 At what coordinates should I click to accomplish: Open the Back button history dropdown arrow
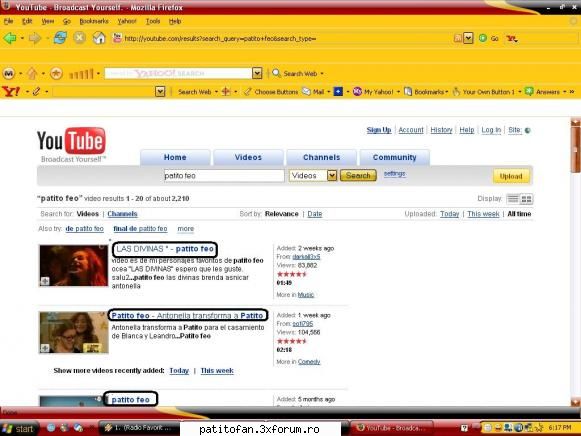22,38
